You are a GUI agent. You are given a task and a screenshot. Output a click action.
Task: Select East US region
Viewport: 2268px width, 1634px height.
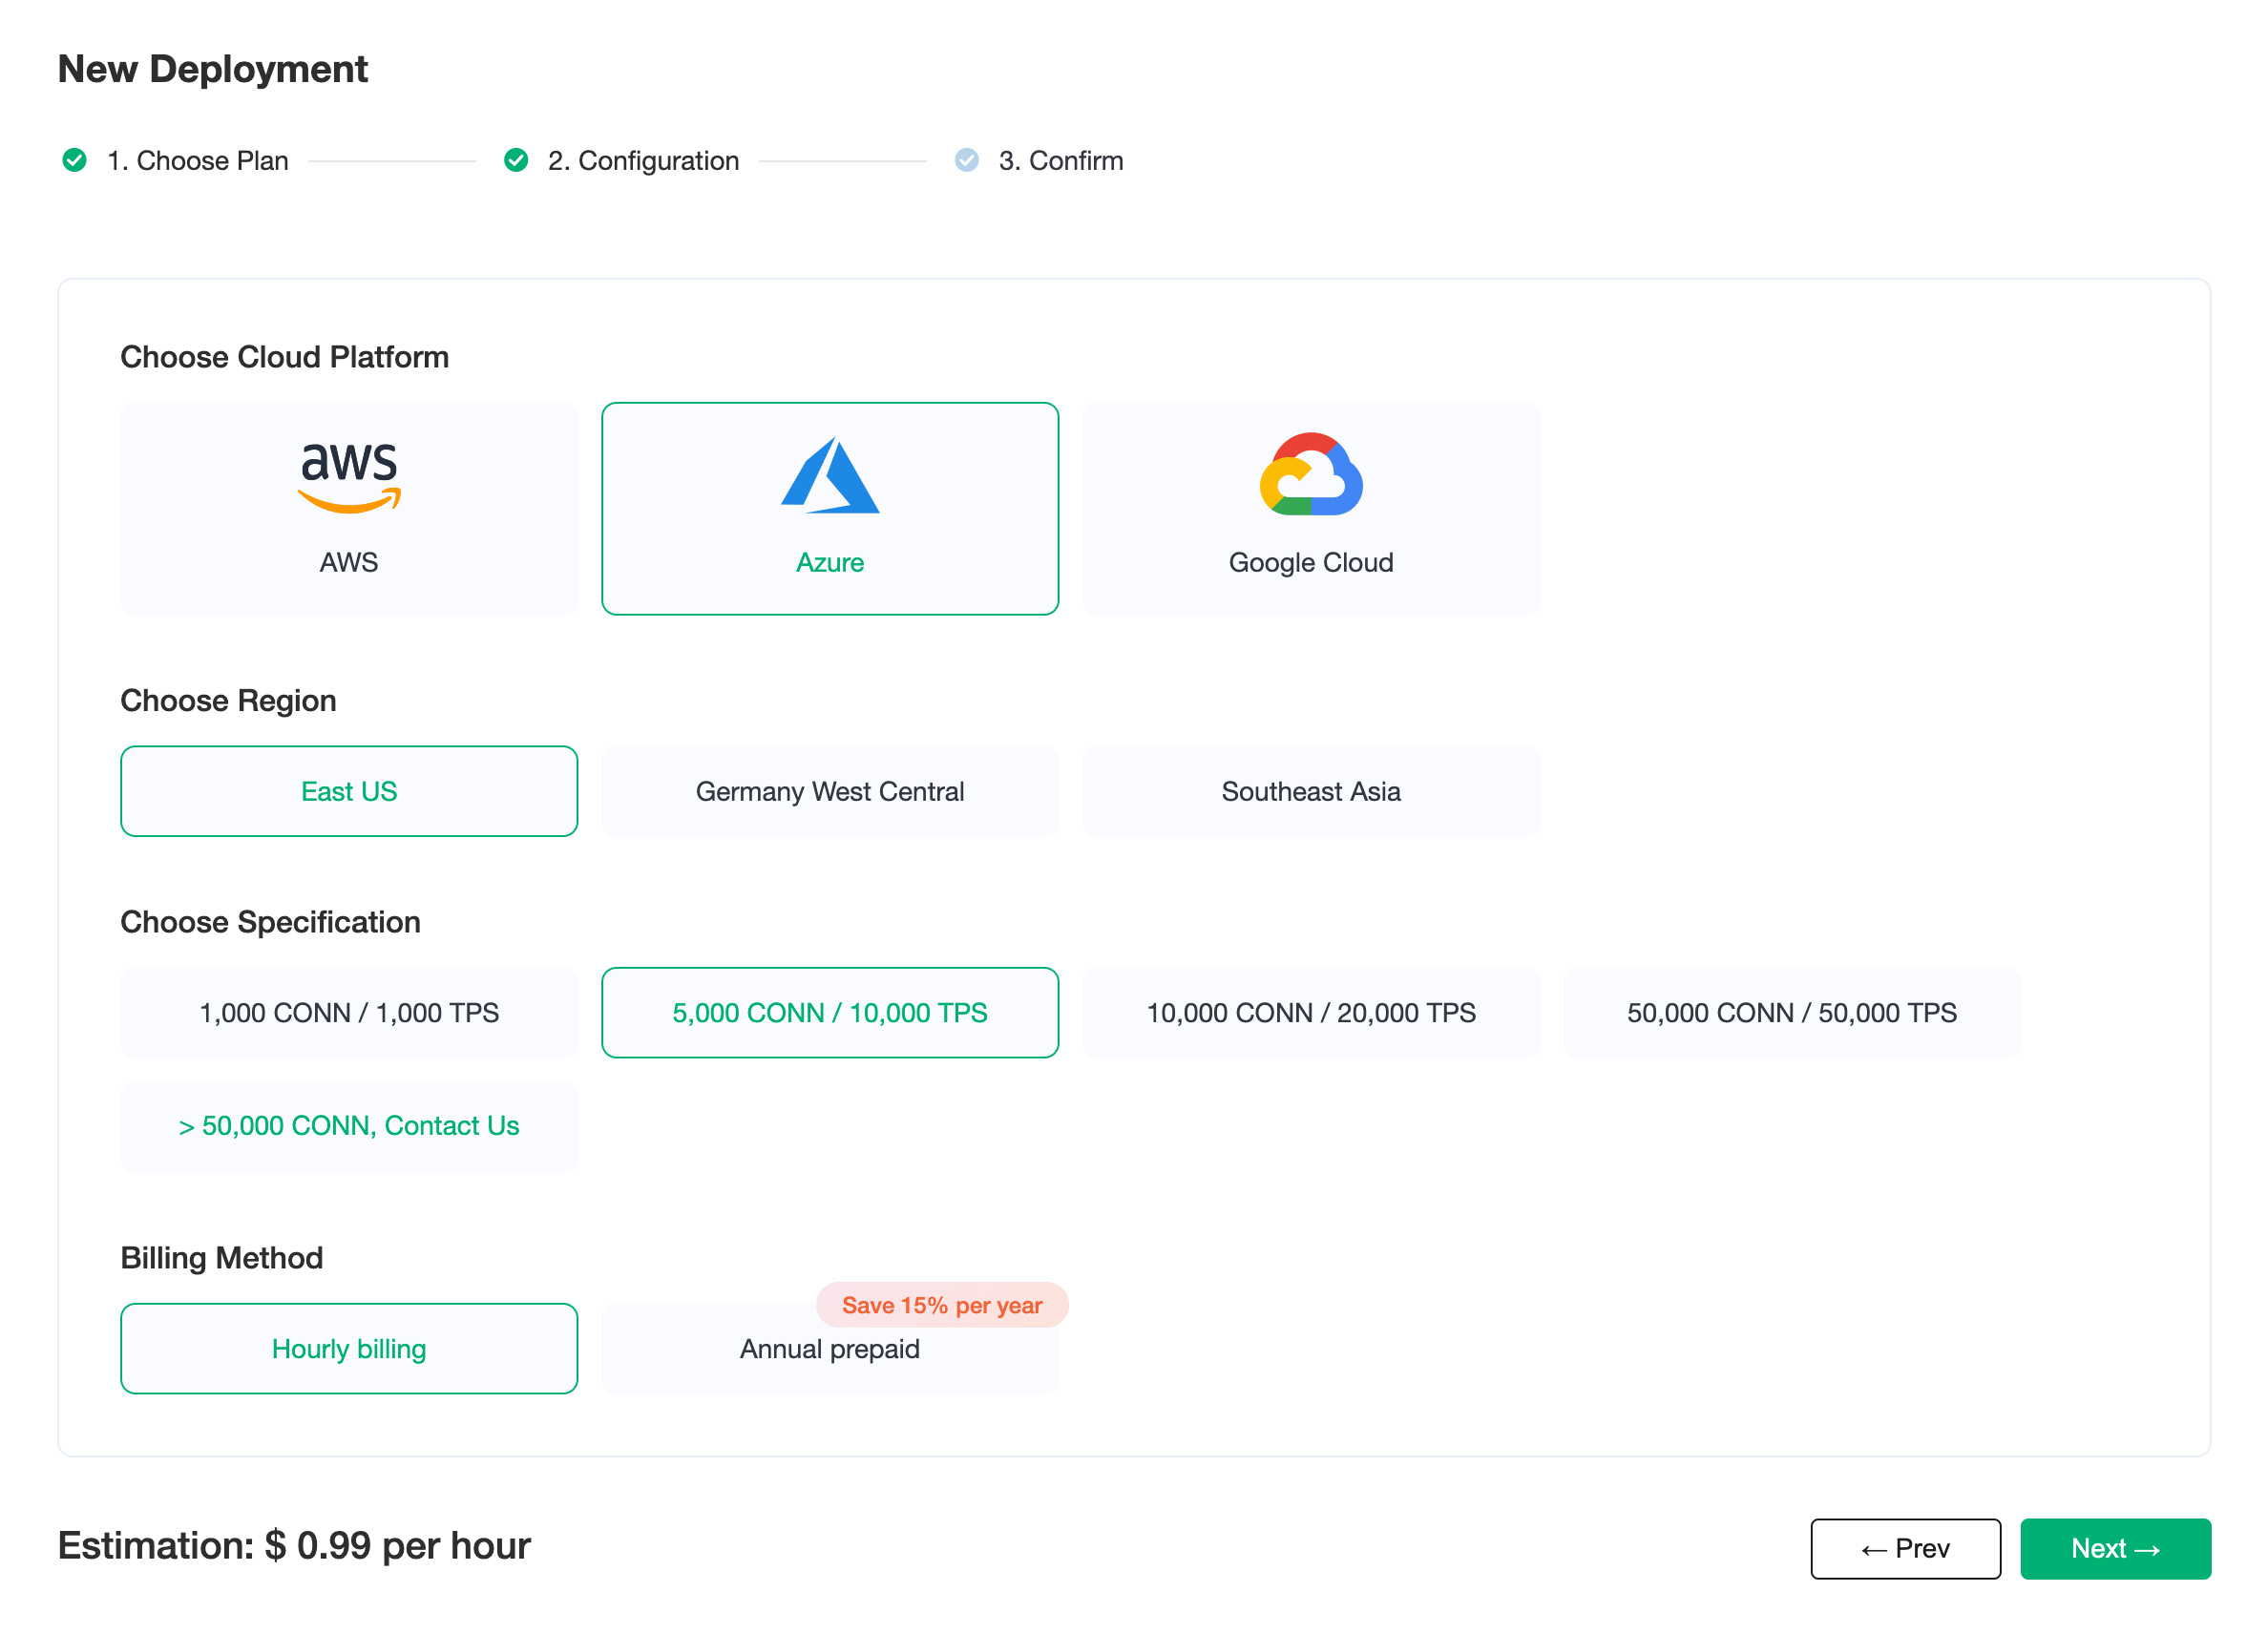pyautogui.click(x=349, y=791)
